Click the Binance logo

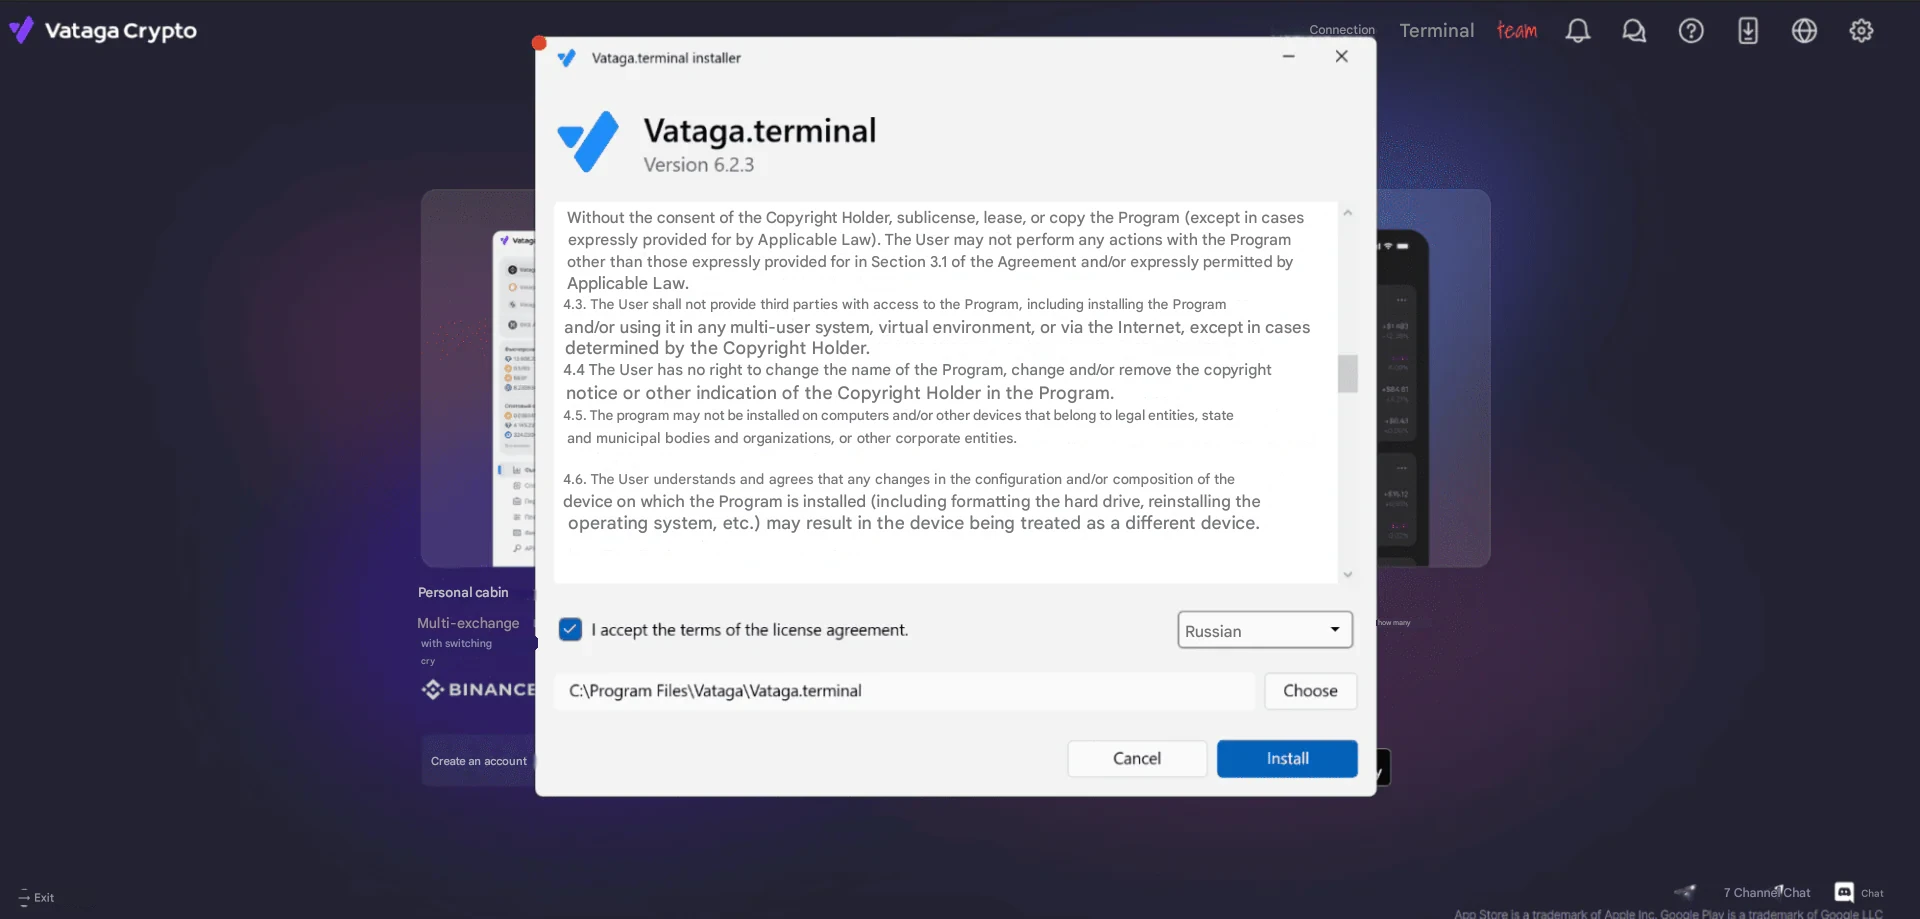(x=478, y=689)
